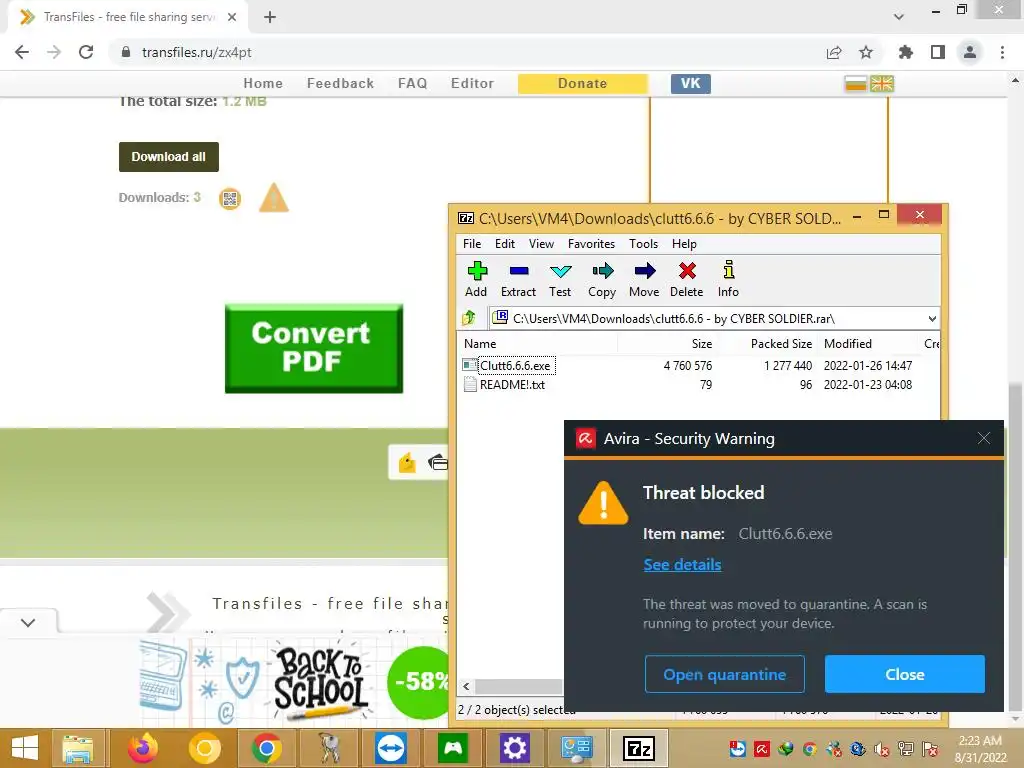Click the Convert PDF green banner
The height and width of the screenshot is (768, 1024).
point(314,348)
